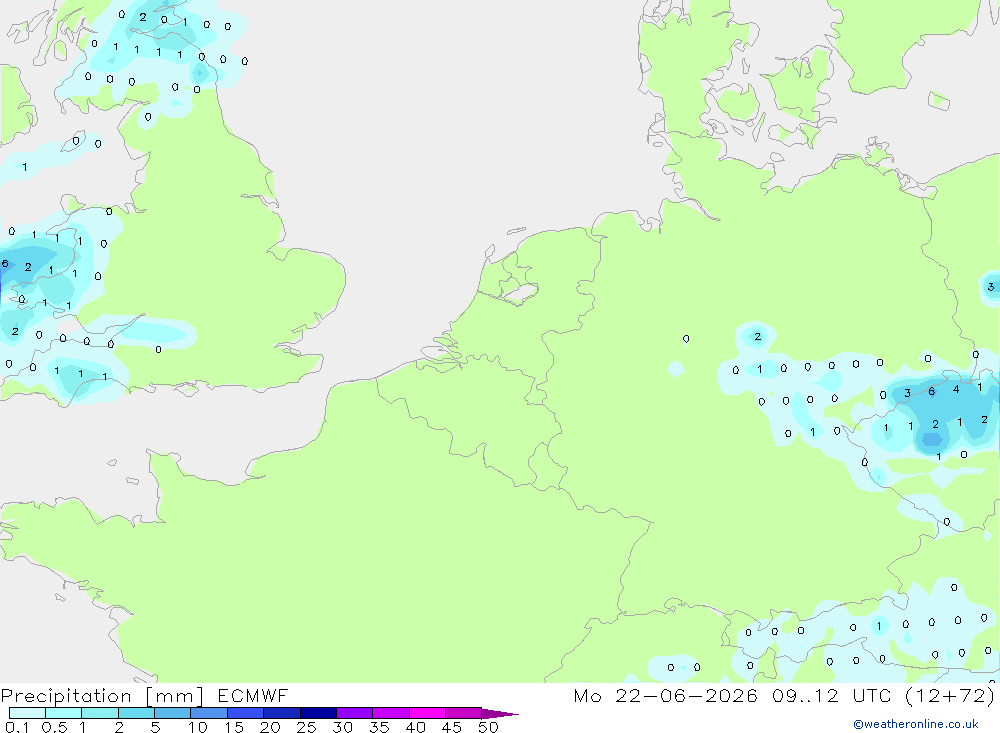This screenshot has width=1000, height=733.
Task: Click the 30–35 mm purple legend swatch
Action: pos(355,713)
